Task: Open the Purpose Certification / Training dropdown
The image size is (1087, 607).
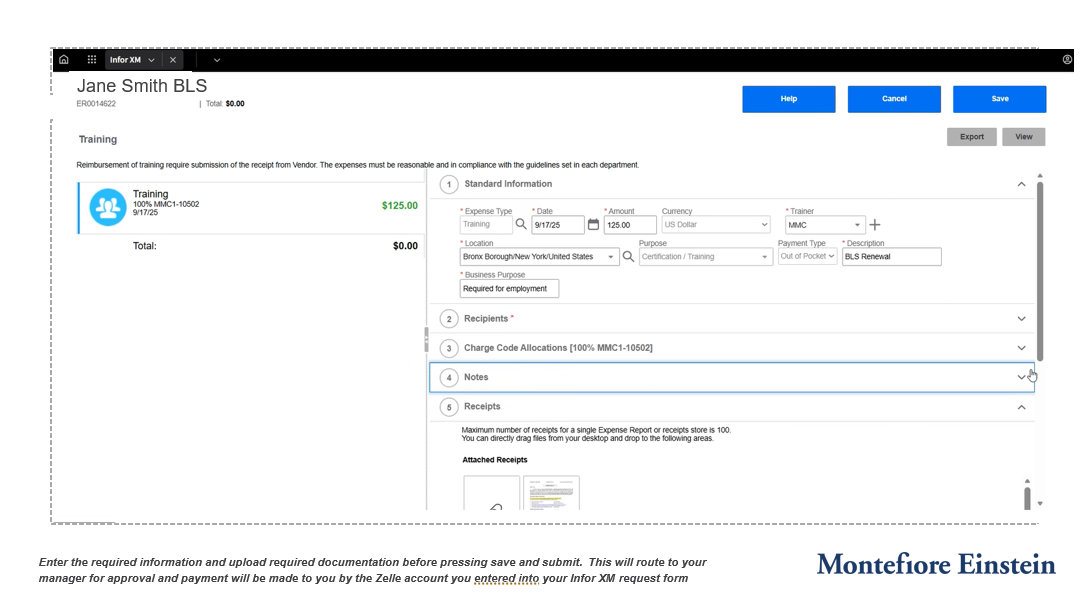Action: tap(706, 256)
